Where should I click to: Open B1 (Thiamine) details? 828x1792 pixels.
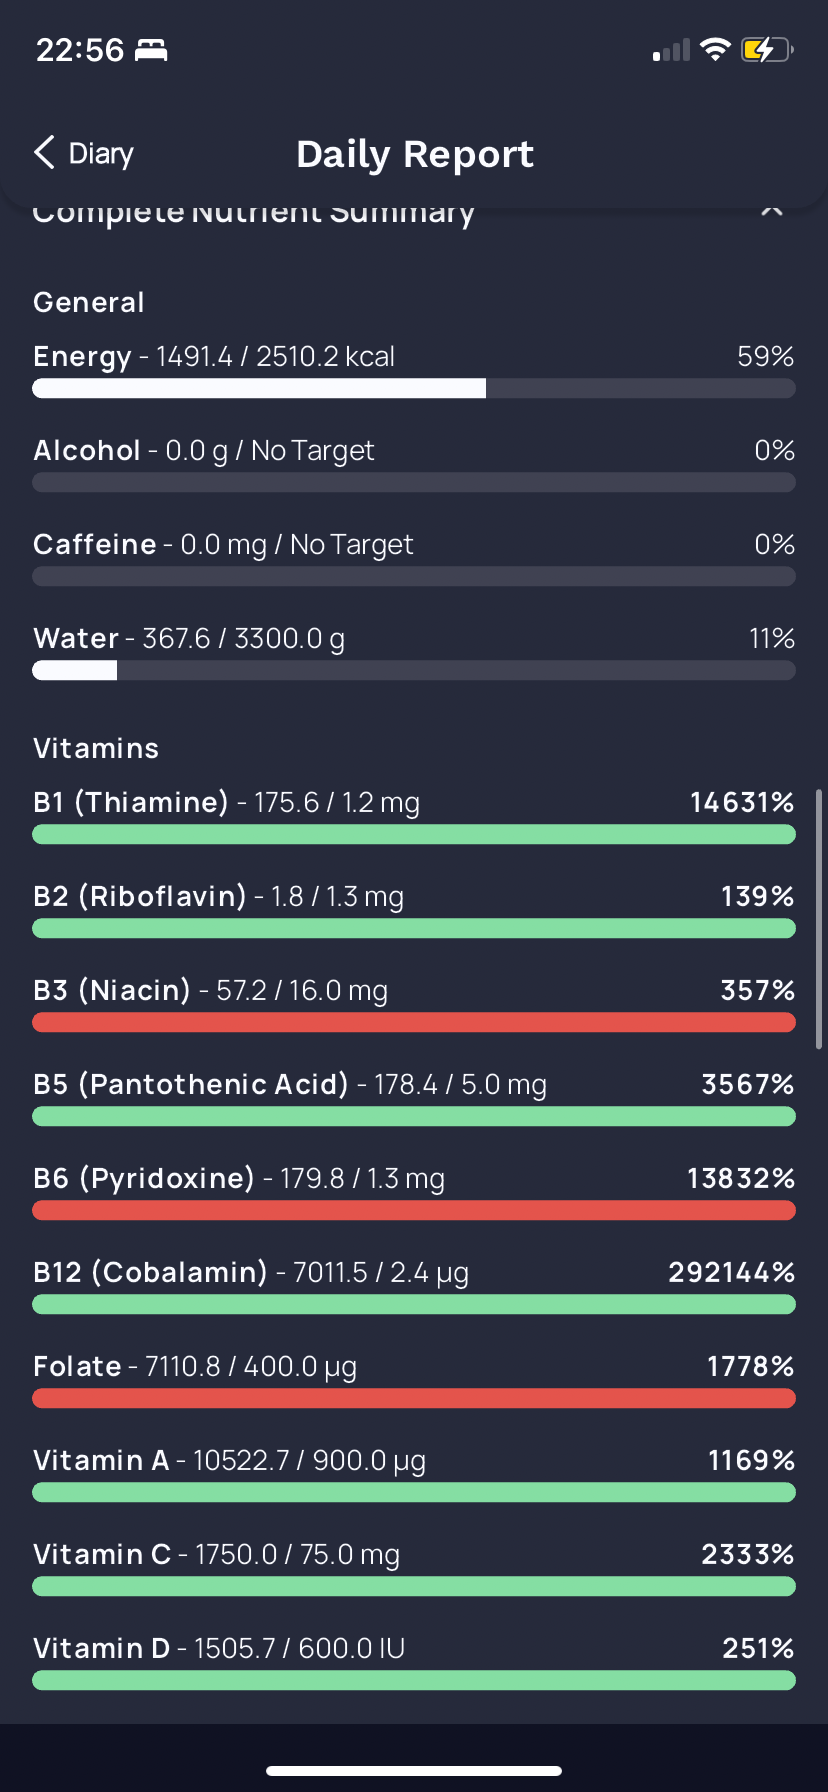(414, 817)
